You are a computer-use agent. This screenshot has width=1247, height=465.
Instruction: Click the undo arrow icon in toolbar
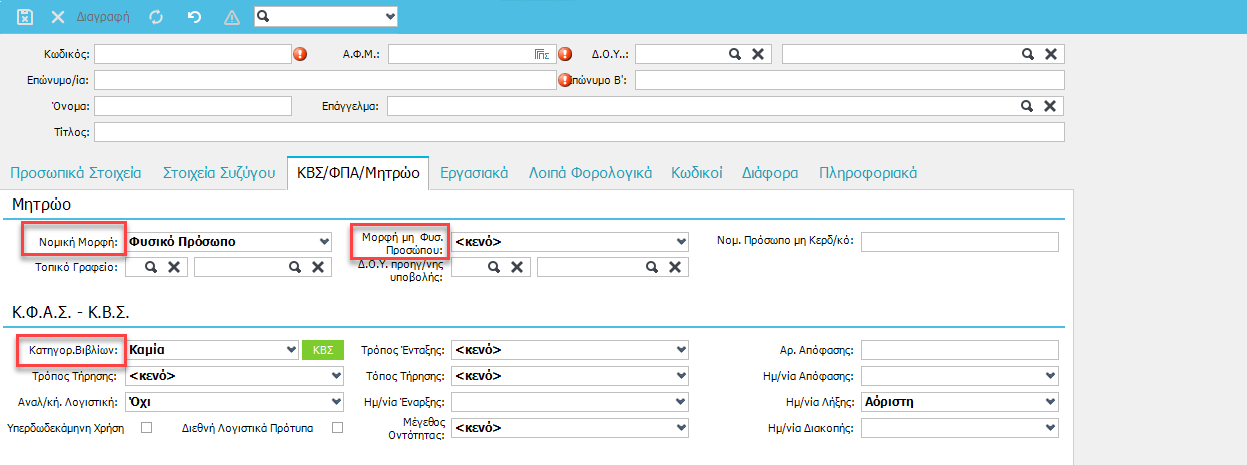tap(193, 17)
